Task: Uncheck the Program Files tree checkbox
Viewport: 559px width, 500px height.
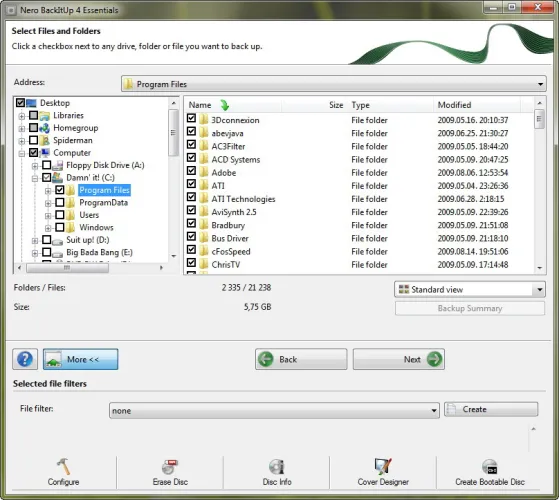Action: point(60,190)
